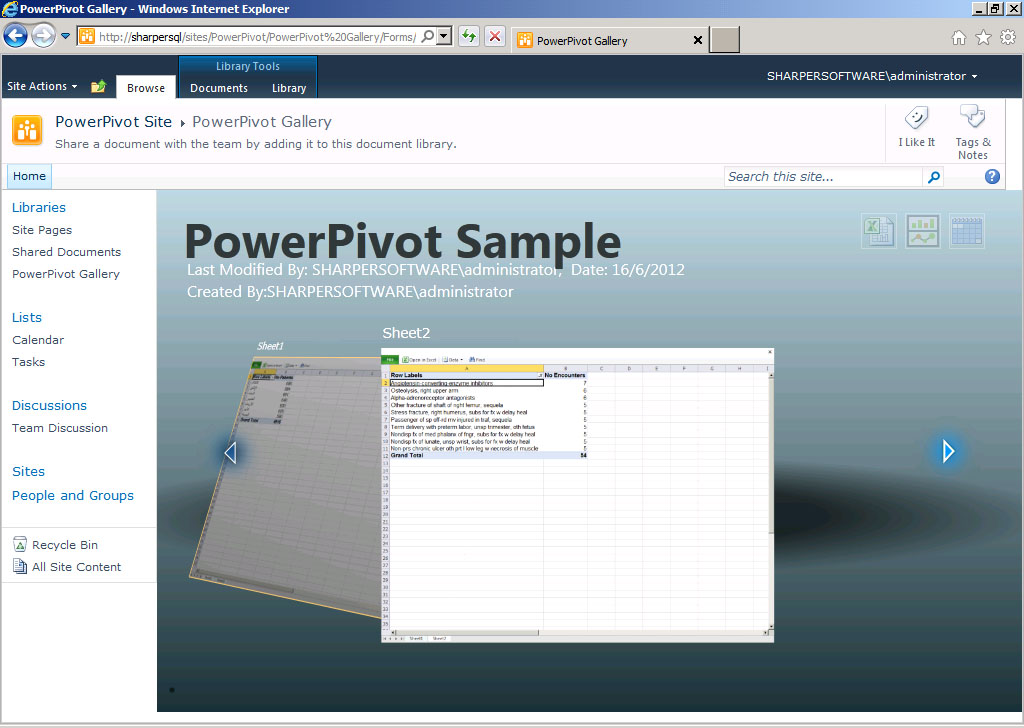Click the browser Home icon
The image size is (1024, 728).
(958, 38)
